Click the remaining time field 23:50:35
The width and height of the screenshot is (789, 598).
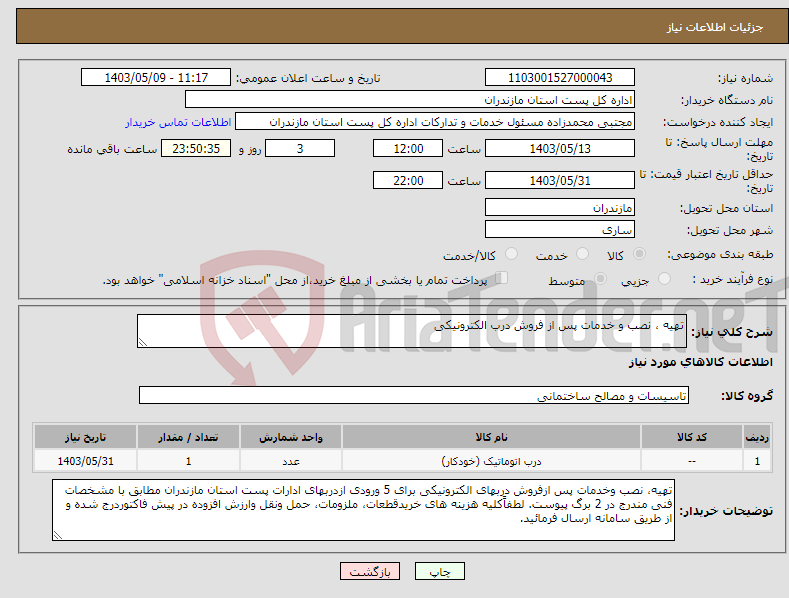[x=196, y=148]
